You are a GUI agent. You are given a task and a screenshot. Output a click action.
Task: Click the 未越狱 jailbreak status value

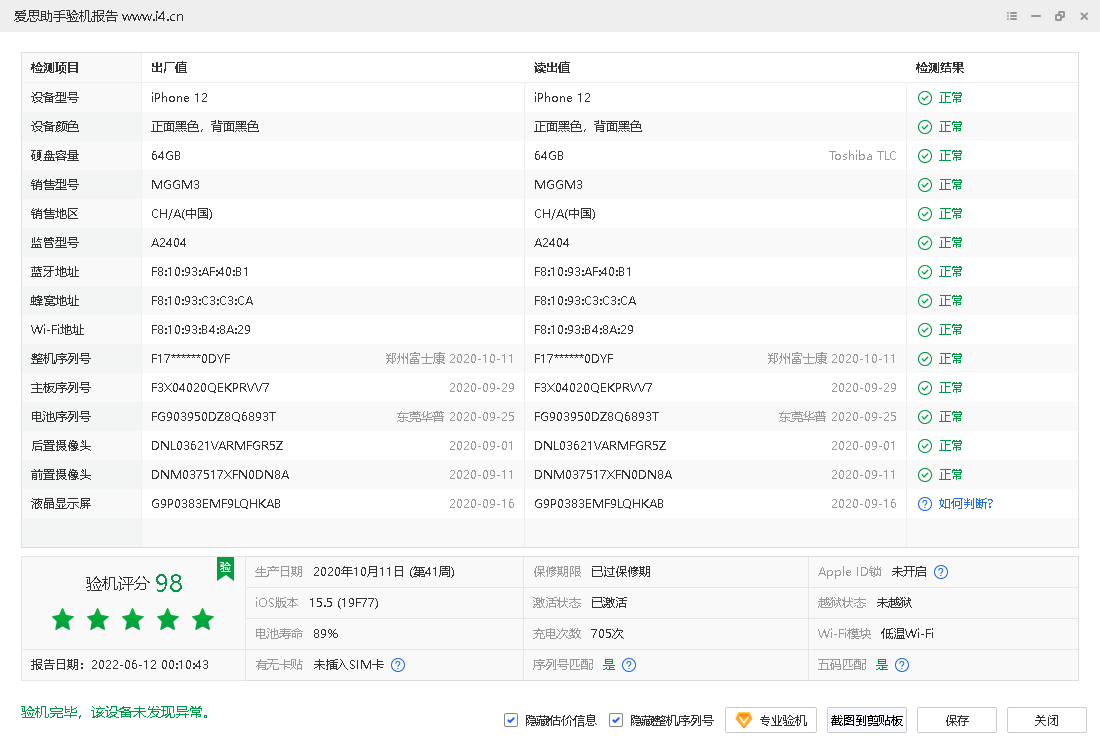pos(894,603)
